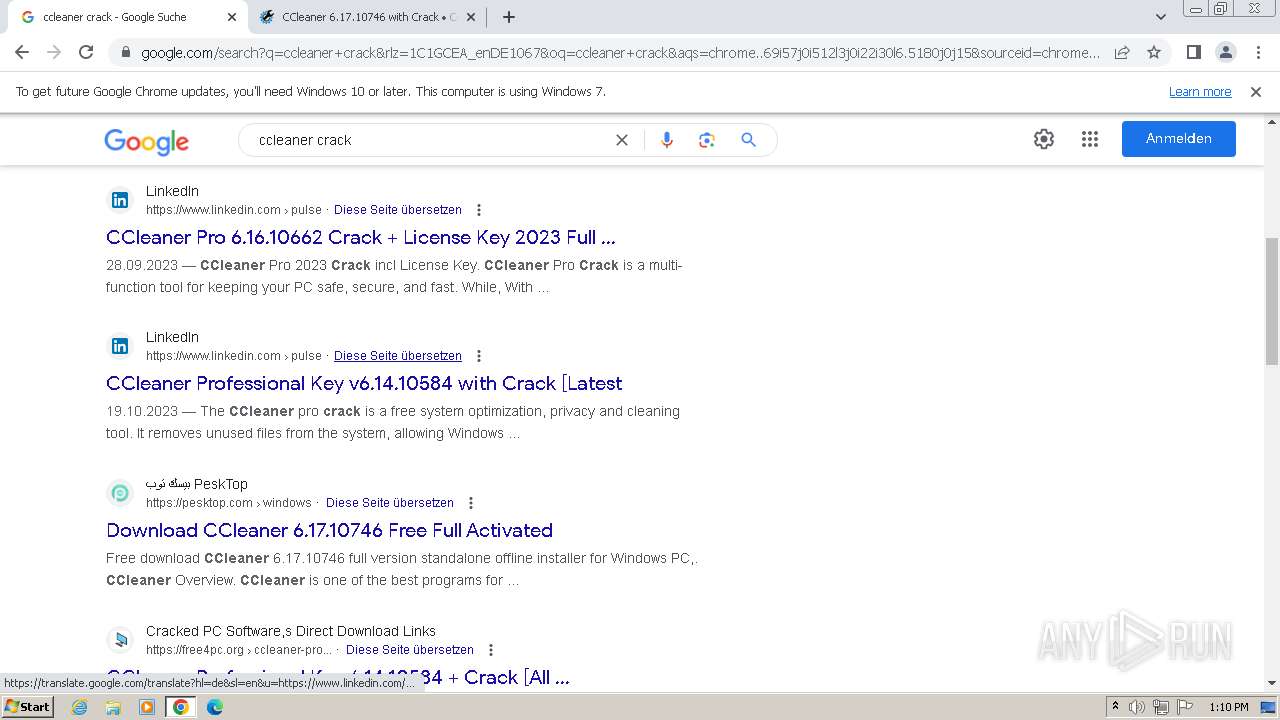
Task: Bookmark this page with the star icon
Action: [1154, 53]
